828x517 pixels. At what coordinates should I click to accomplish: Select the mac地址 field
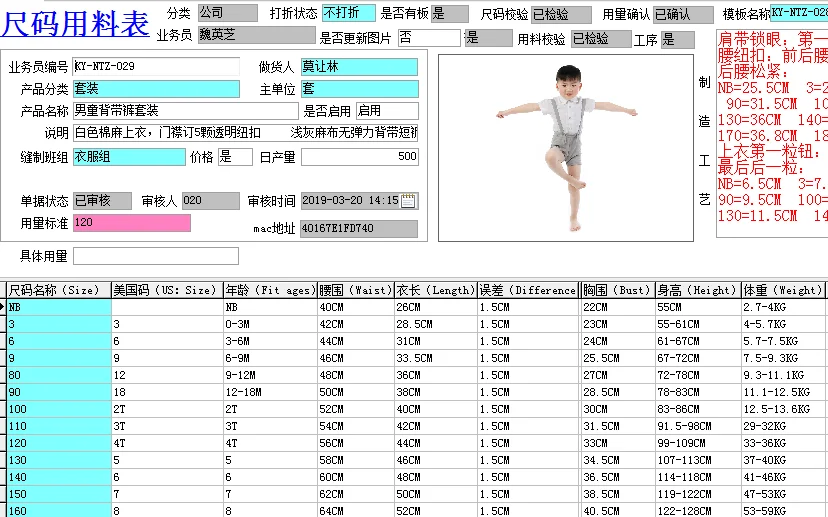(359, 229)
